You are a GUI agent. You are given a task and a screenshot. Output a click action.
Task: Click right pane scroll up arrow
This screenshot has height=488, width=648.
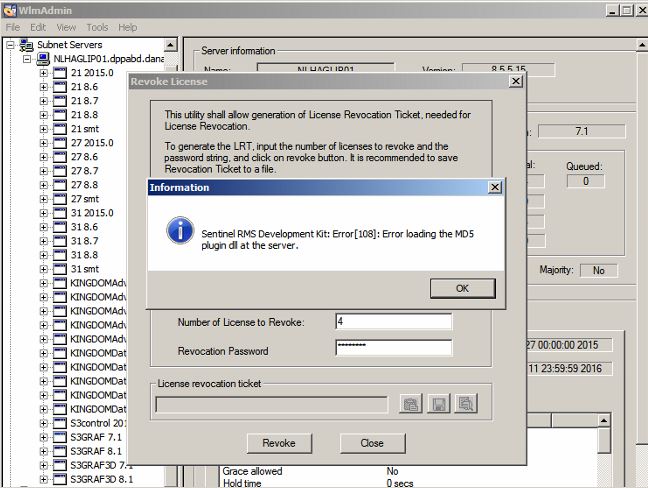[641, 45]
